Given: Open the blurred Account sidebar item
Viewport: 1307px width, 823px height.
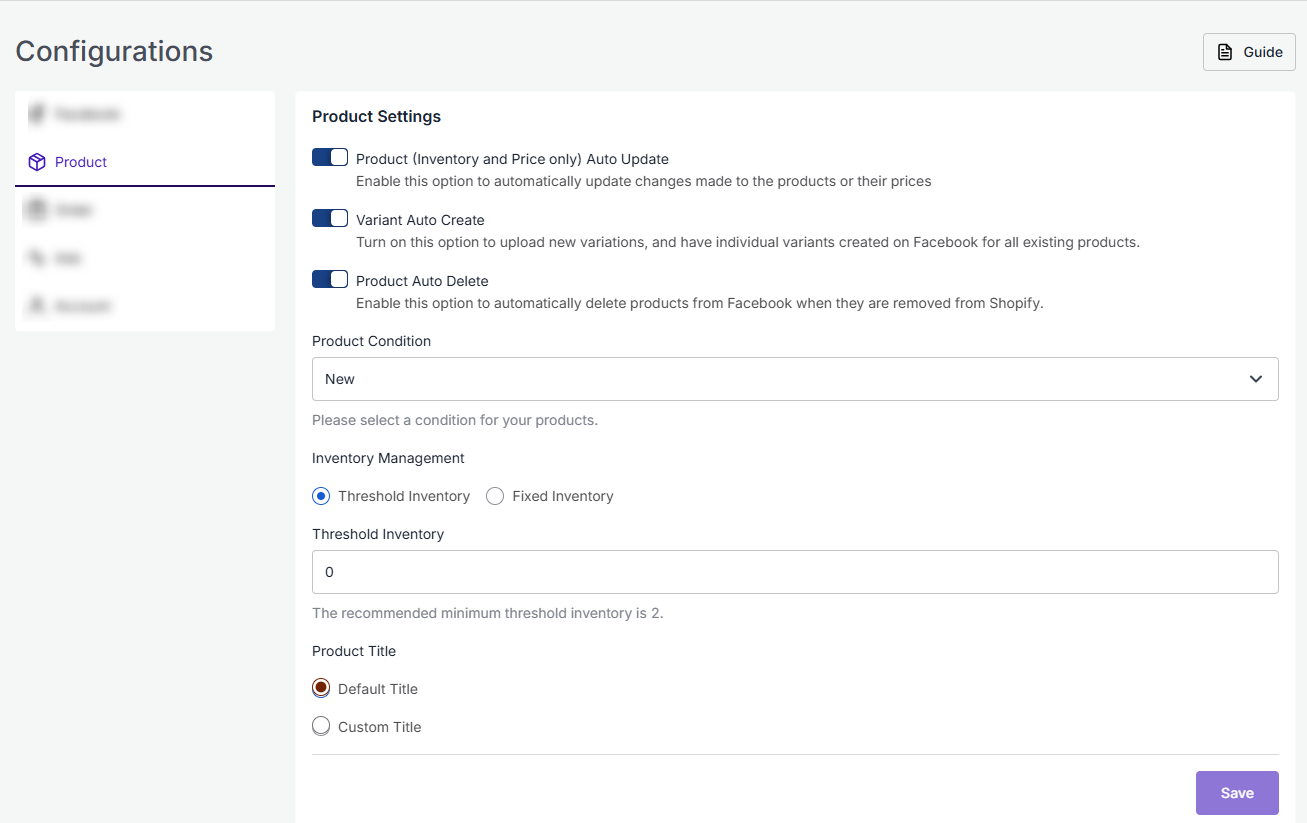Looking at the screenshot, I should coord(83,306).
